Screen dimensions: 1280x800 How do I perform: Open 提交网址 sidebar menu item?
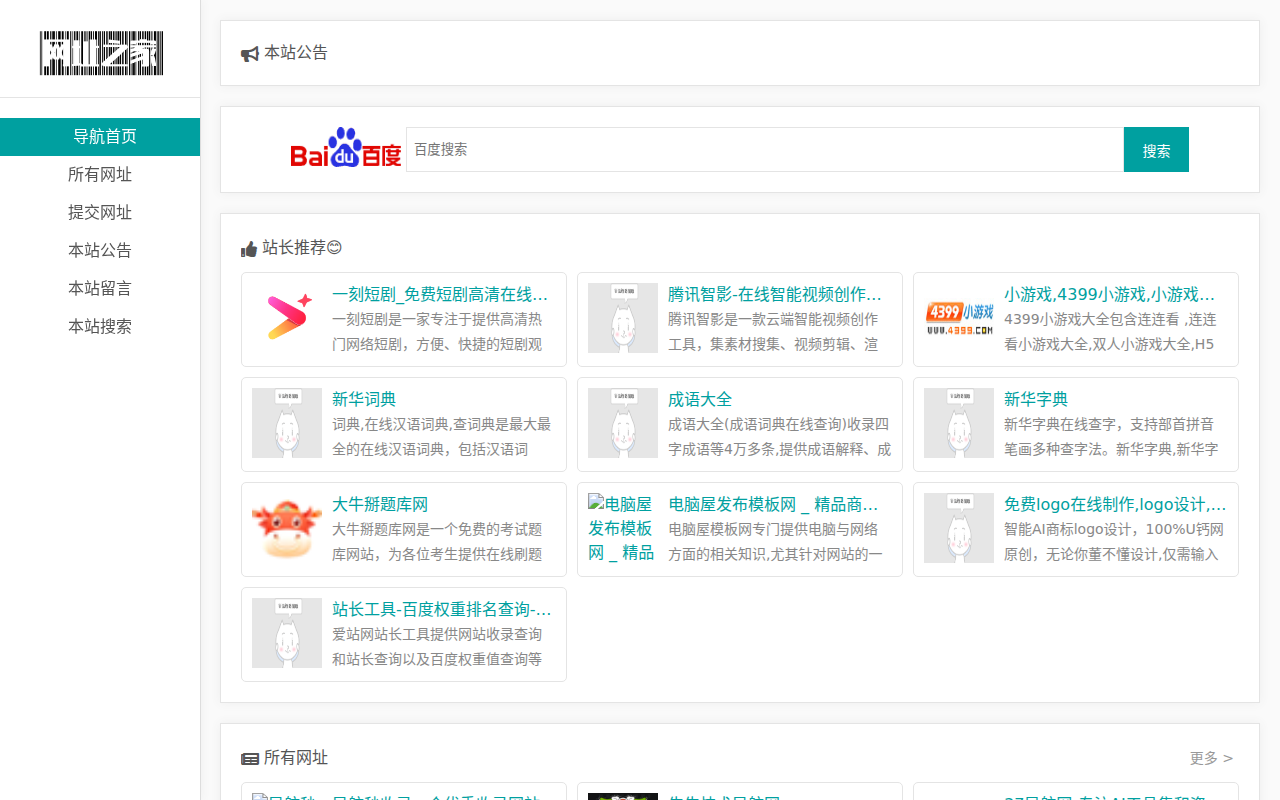[100, 213]
